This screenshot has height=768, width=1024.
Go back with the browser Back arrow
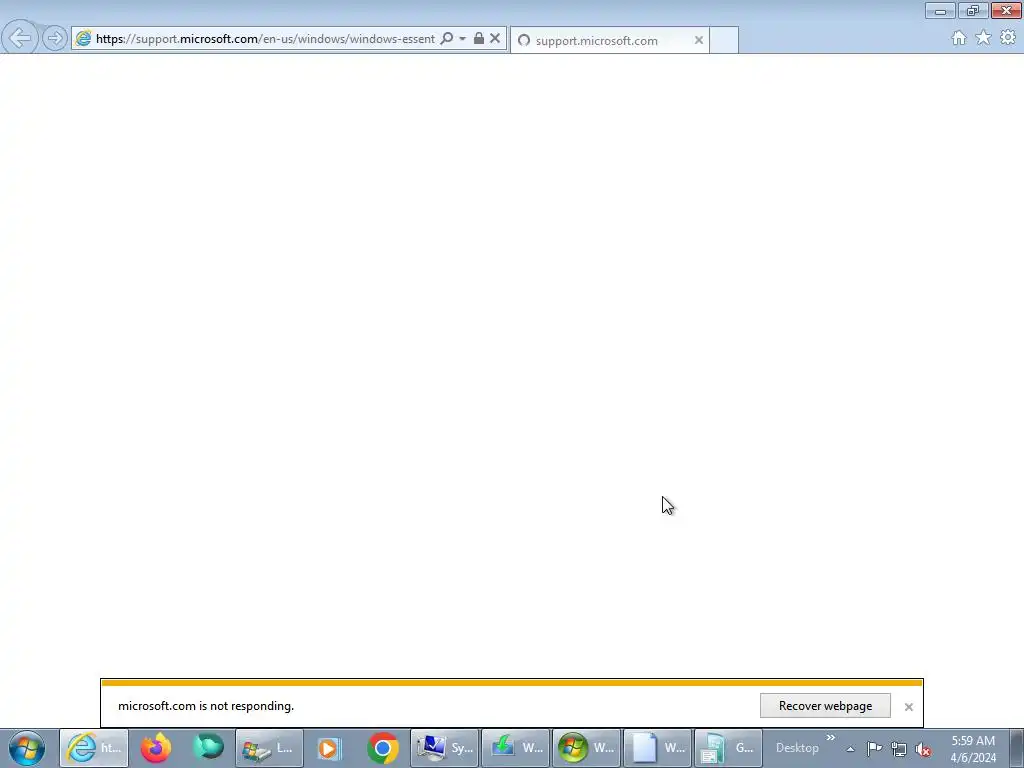pos(20,38)
